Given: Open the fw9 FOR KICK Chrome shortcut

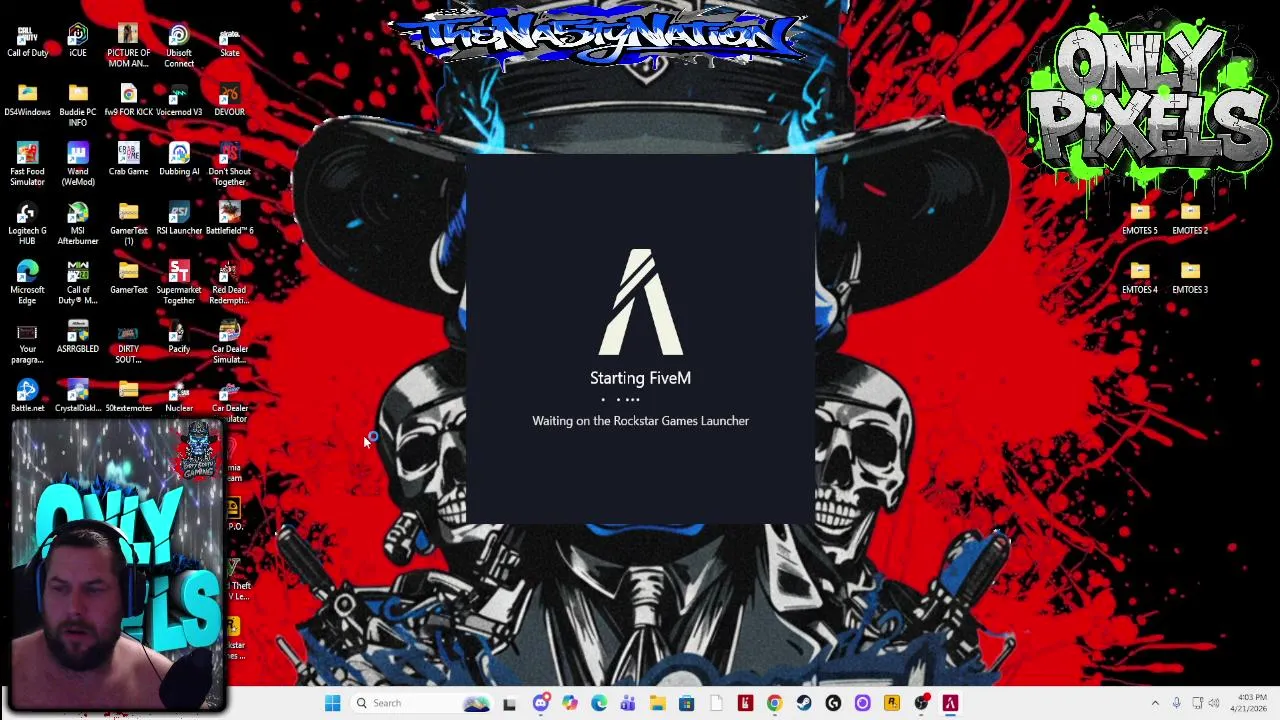Looking at the screenshot, I should click(x=129, y=100).
